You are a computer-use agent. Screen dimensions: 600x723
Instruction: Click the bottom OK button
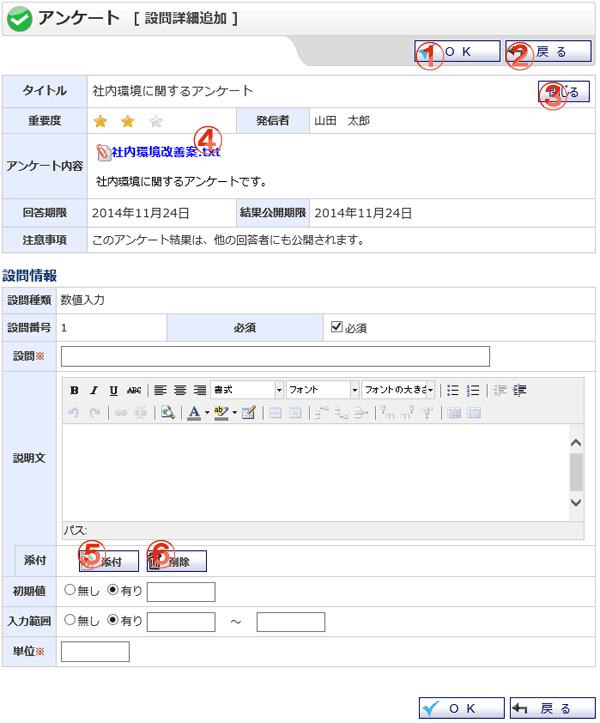coord(462,708)
